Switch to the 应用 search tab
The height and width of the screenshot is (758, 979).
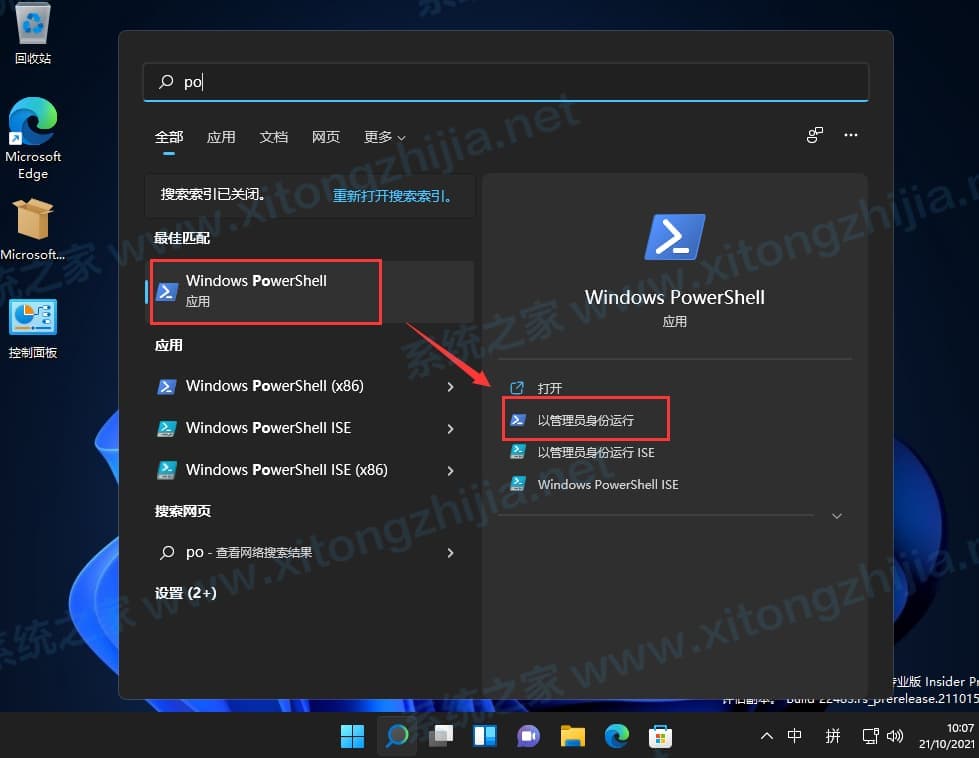click(221, 137)
